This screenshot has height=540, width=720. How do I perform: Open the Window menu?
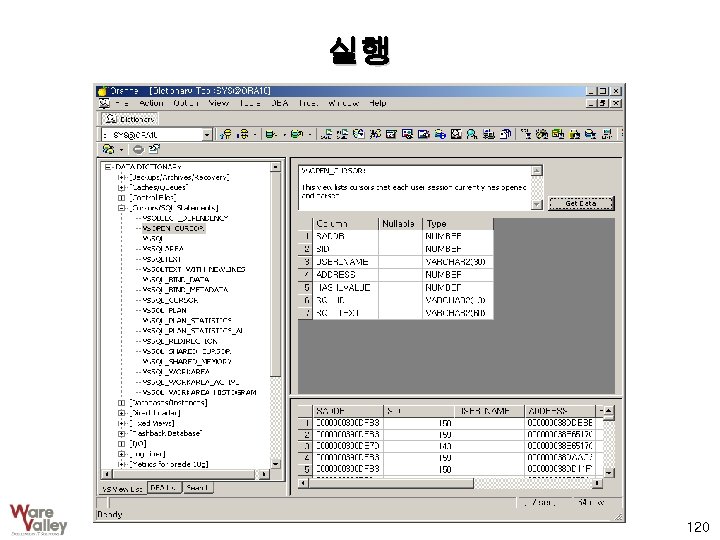click(x=343, y=103)
